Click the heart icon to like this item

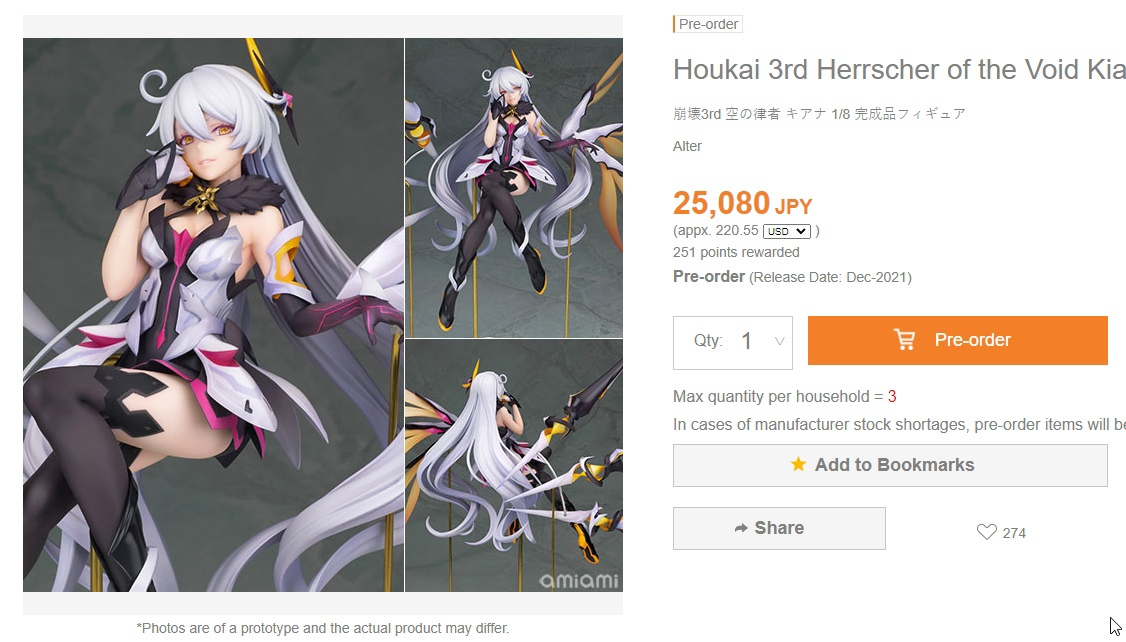[x=987, y=532]
